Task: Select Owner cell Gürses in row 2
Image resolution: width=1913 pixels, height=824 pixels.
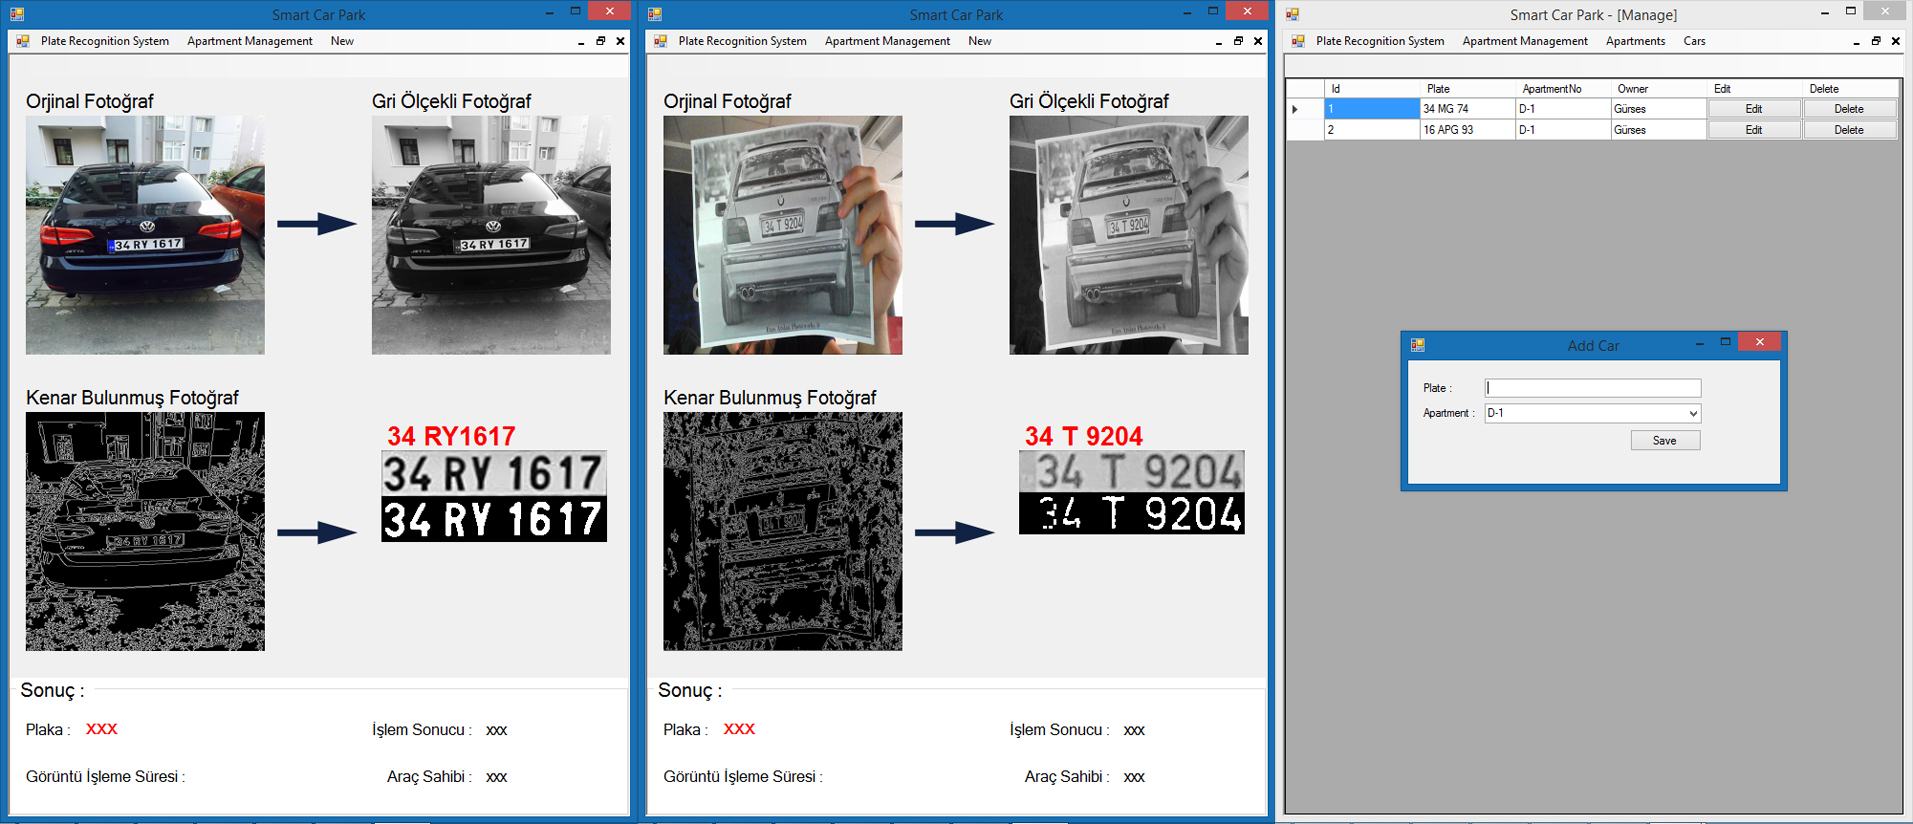Action: [x=1658, y=130]
